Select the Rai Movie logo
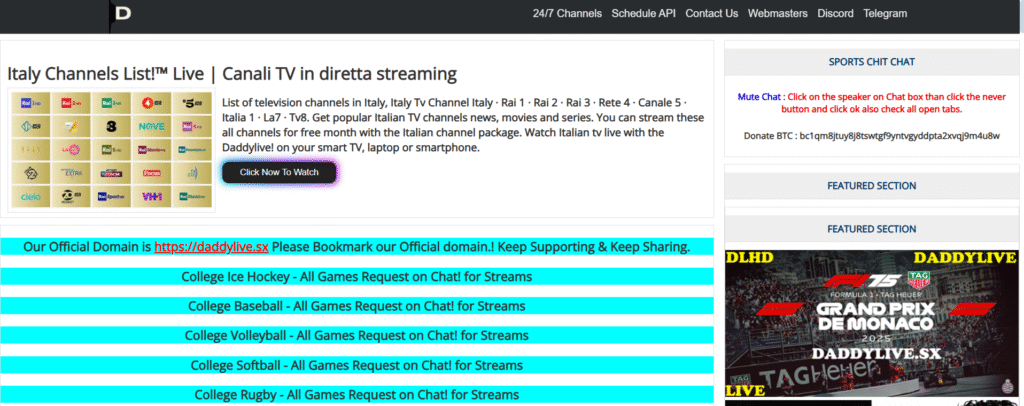 pos(152,149)
